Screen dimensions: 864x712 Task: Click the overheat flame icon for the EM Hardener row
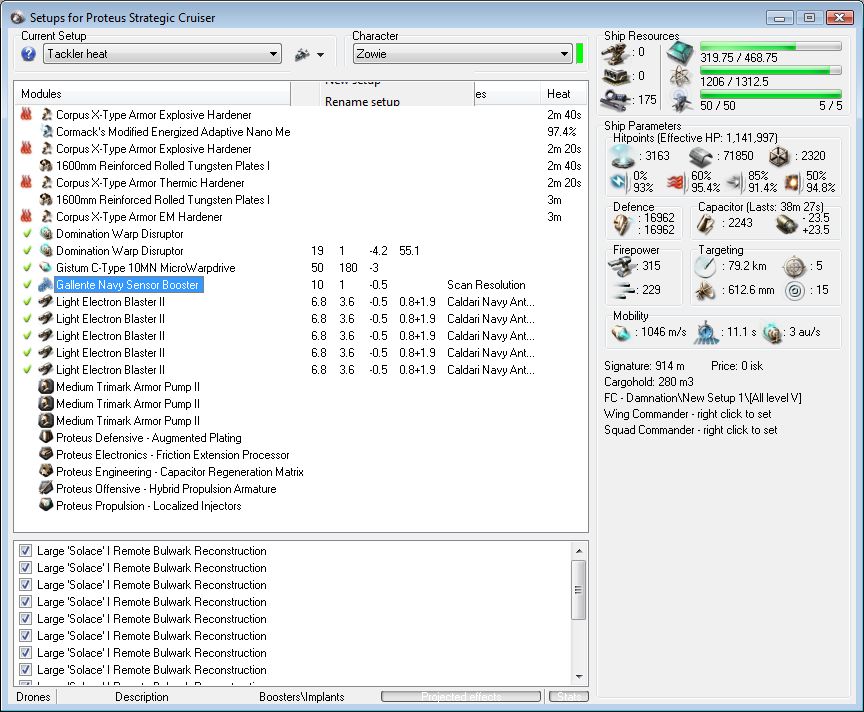point(26,217)
